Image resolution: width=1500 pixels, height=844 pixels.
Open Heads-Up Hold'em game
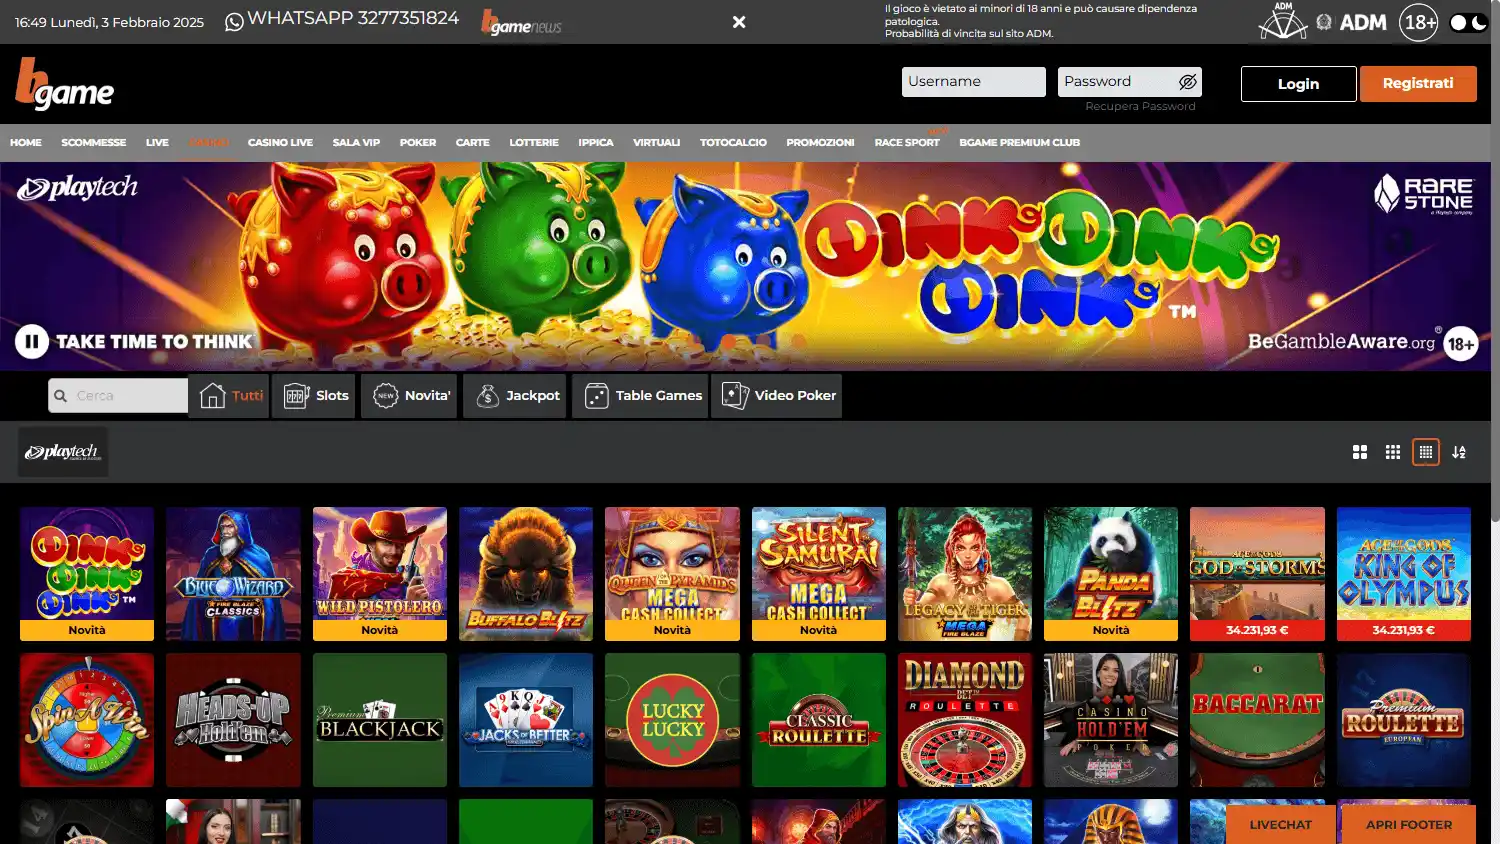point(233,720)
